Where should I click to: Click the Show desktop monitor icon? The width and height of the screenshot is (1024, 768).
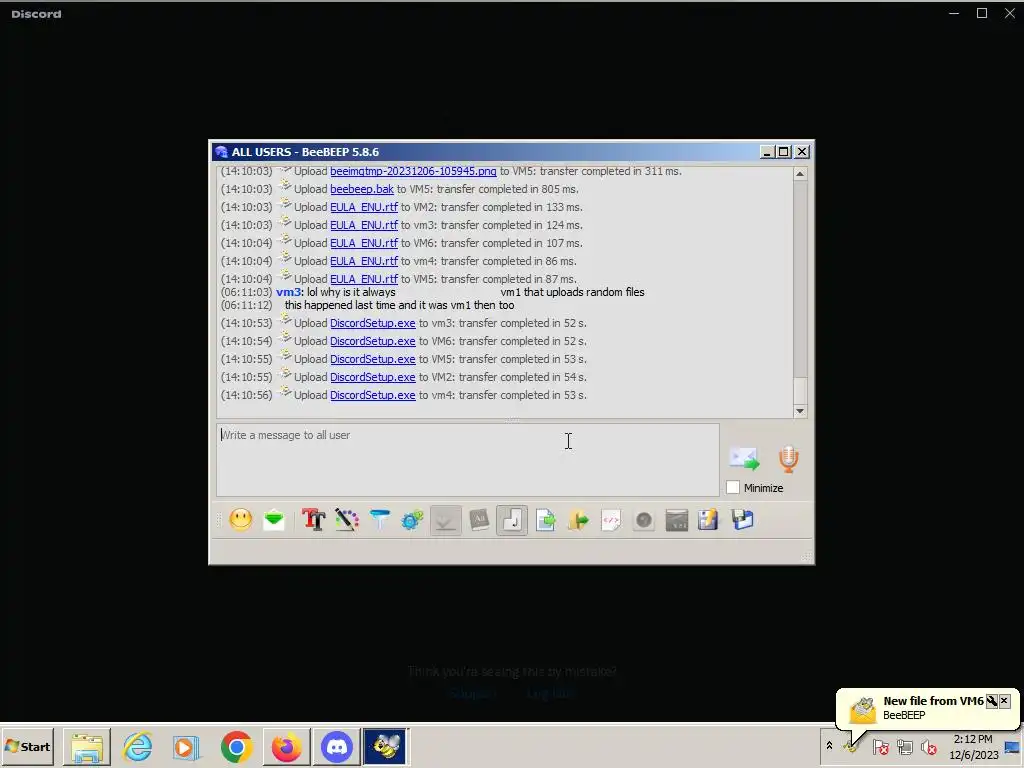(1013, 746)
